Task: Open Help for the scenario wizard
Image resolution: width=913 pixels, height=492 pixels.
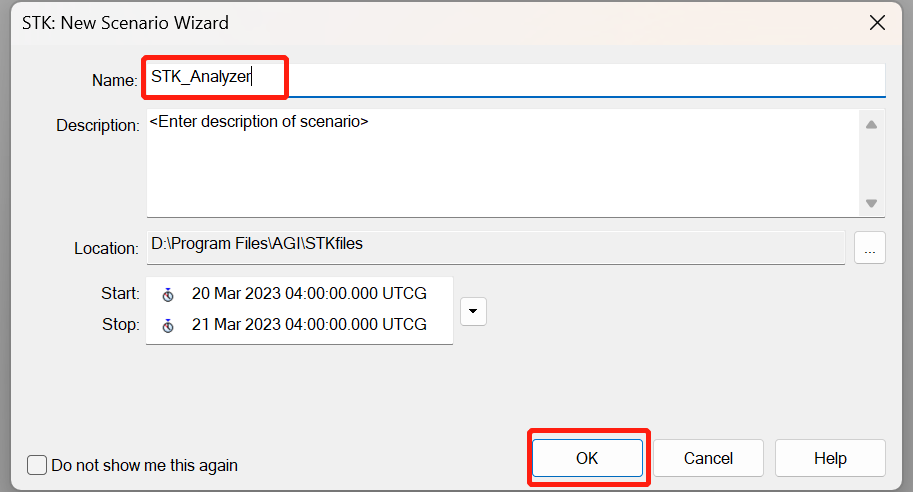Action: pos(830,458)
